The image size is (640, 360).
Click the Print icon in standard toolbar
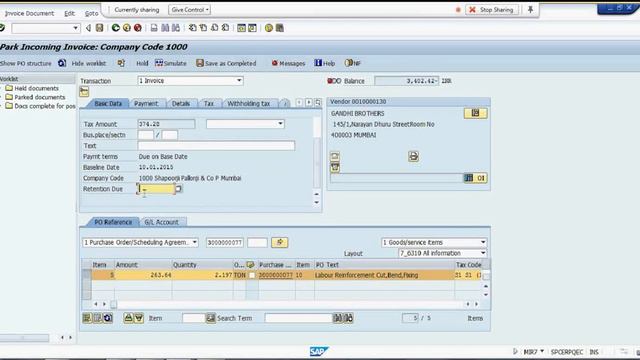tap(154, 28)
